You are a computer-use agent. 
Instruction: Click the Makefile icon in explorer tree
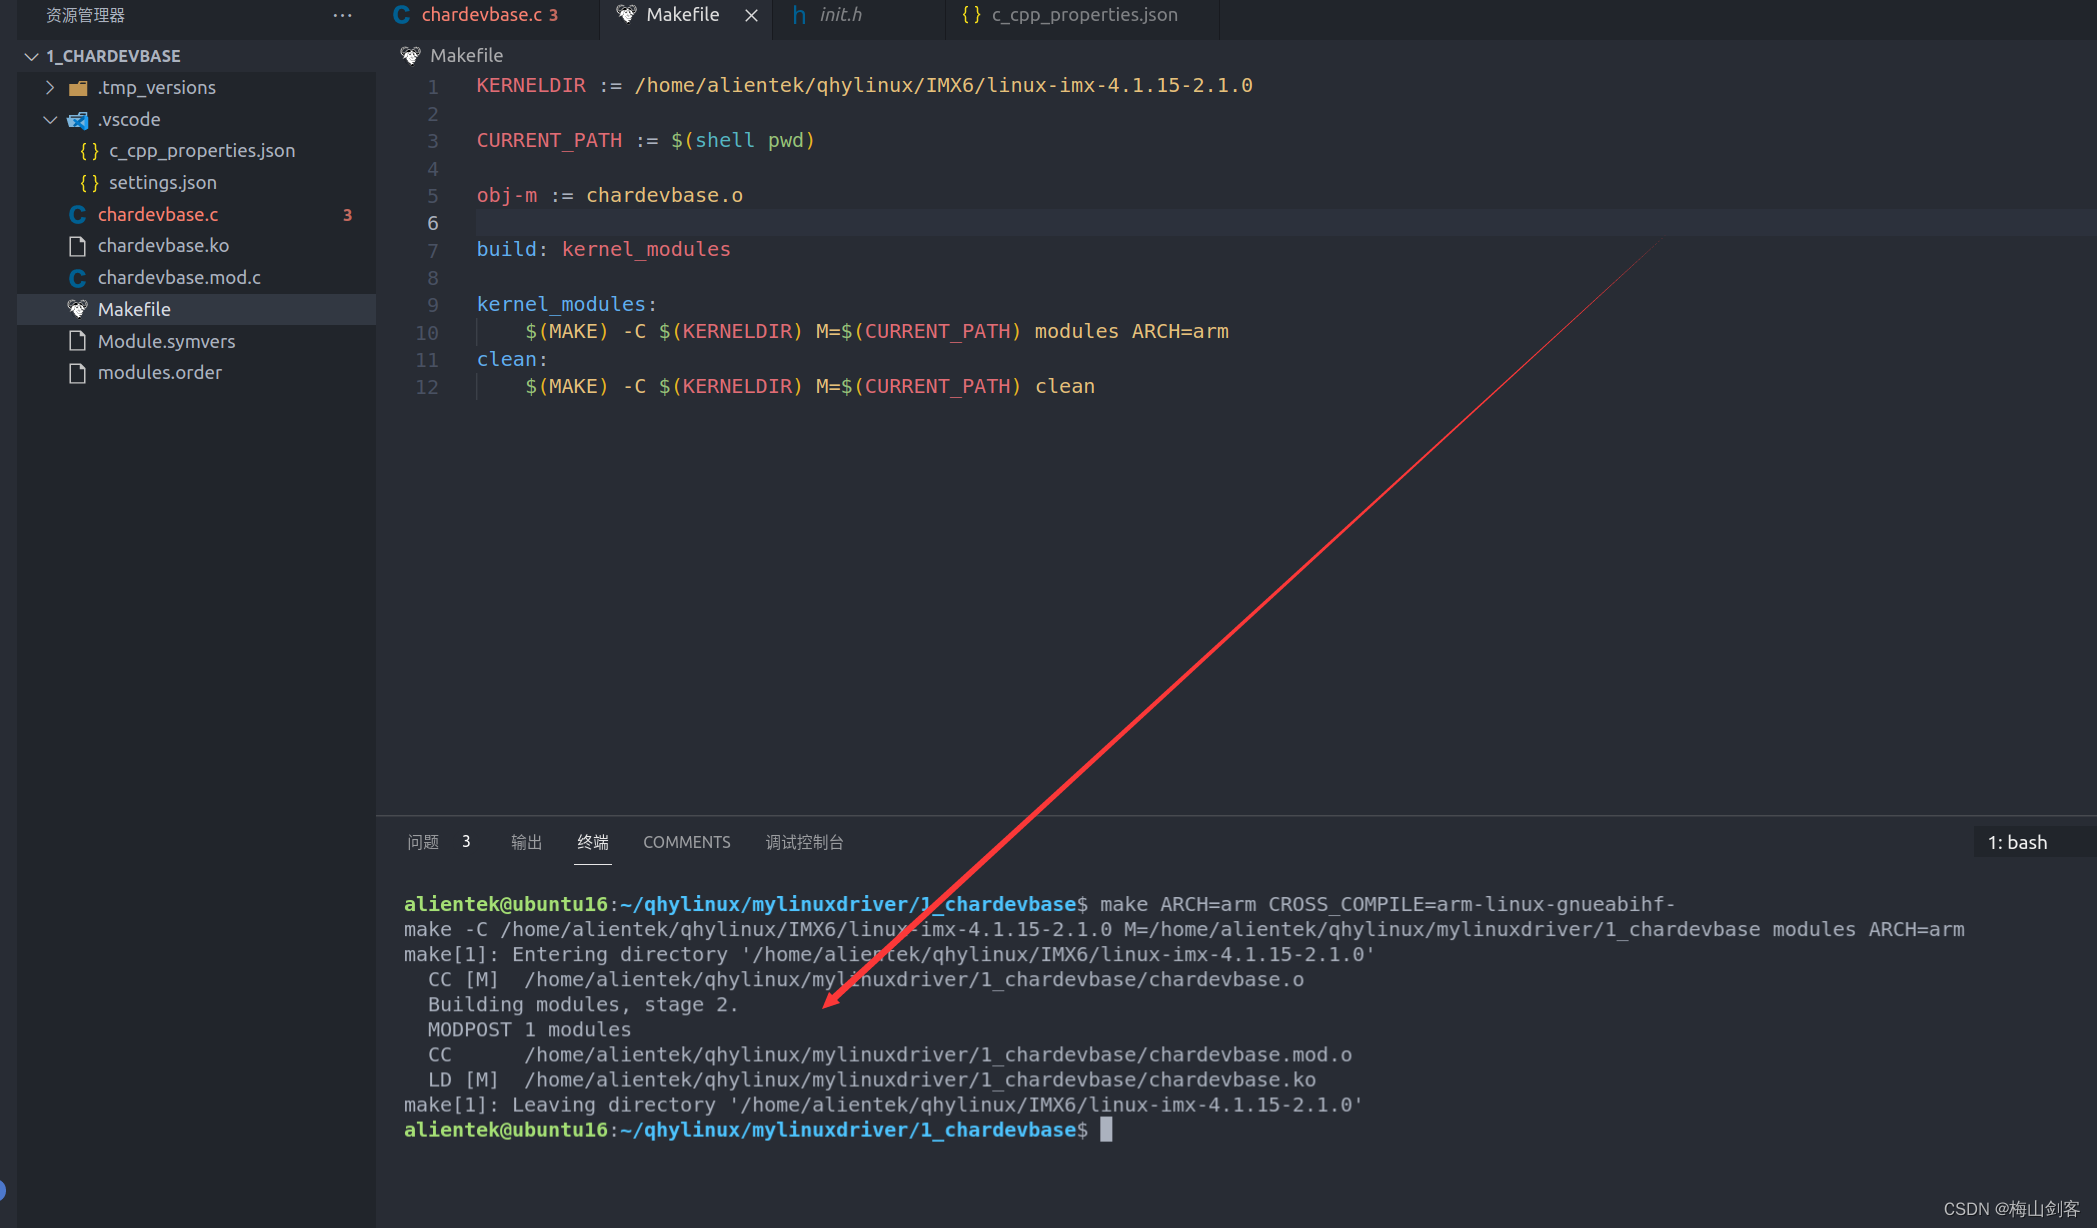pos(77,309)
